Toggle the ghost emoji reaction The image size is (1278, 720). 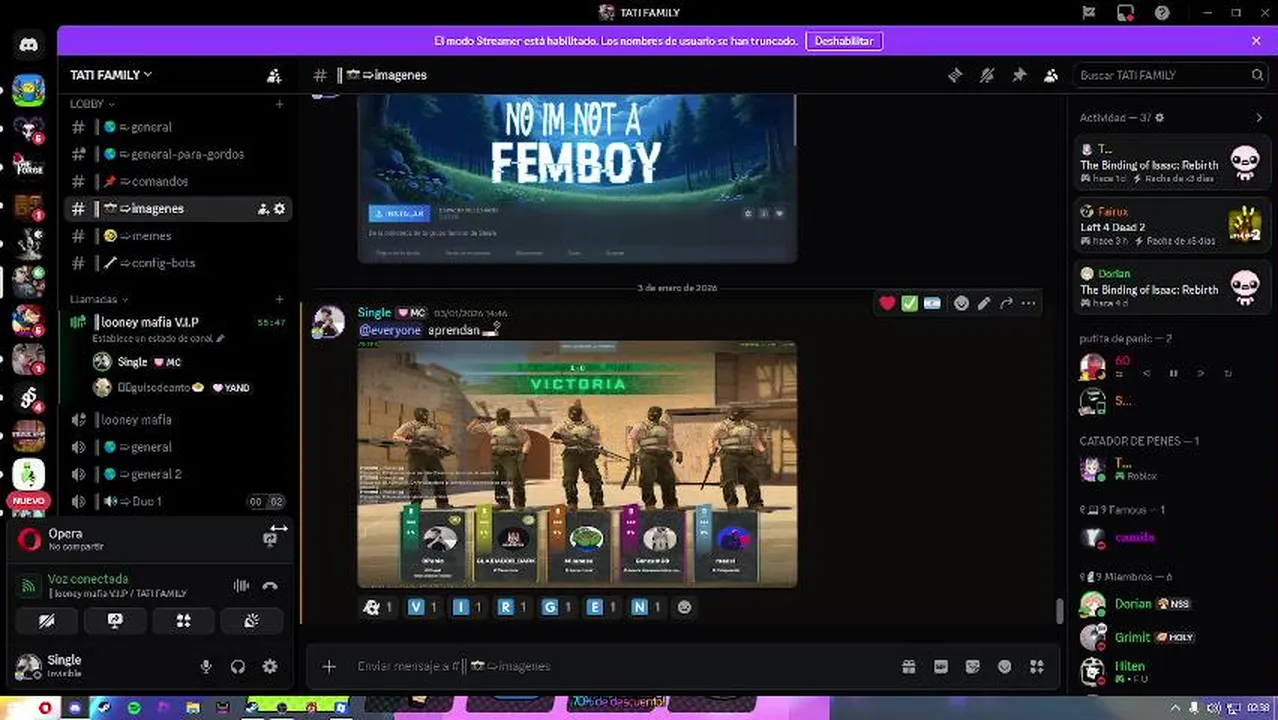click(378, 607)
